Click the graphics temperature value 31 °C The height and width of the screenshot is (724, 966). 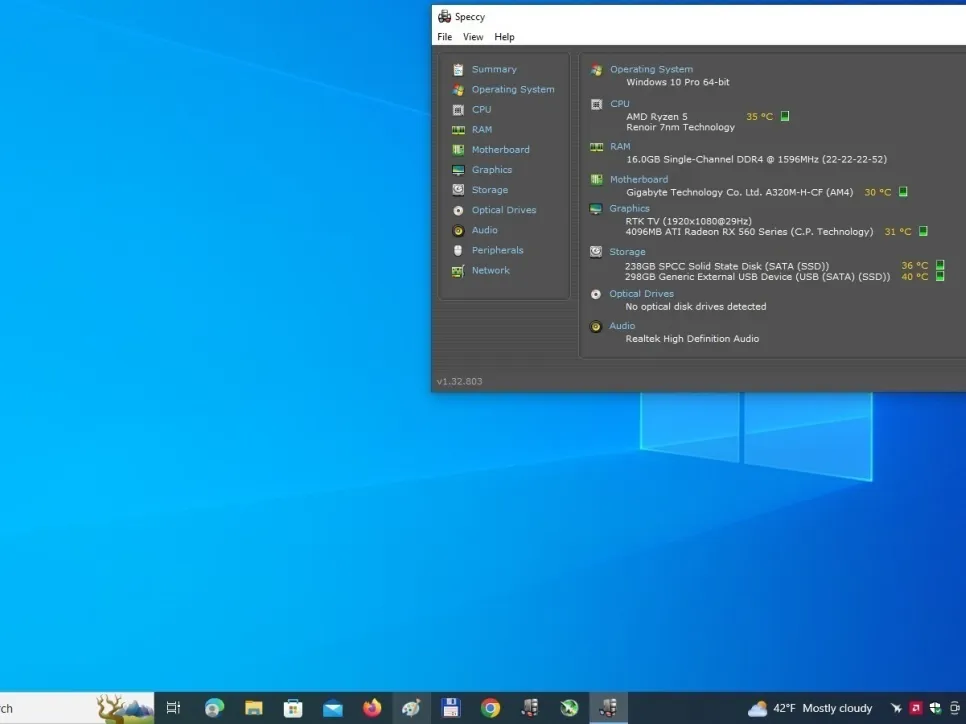tap(898, 232)
